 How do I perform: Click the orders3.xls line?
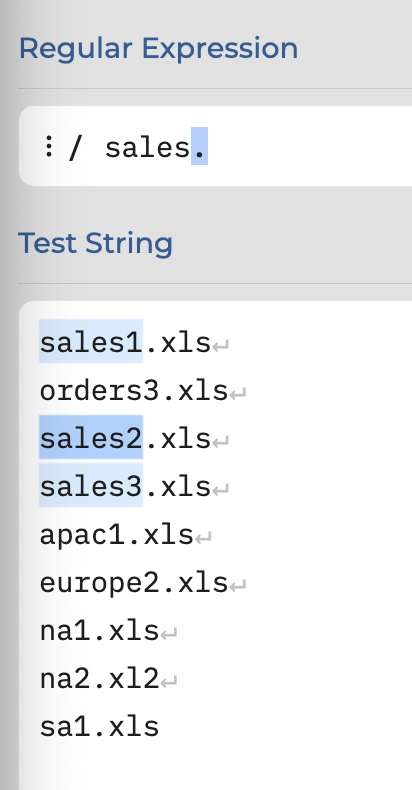click(x=134, y=391)
